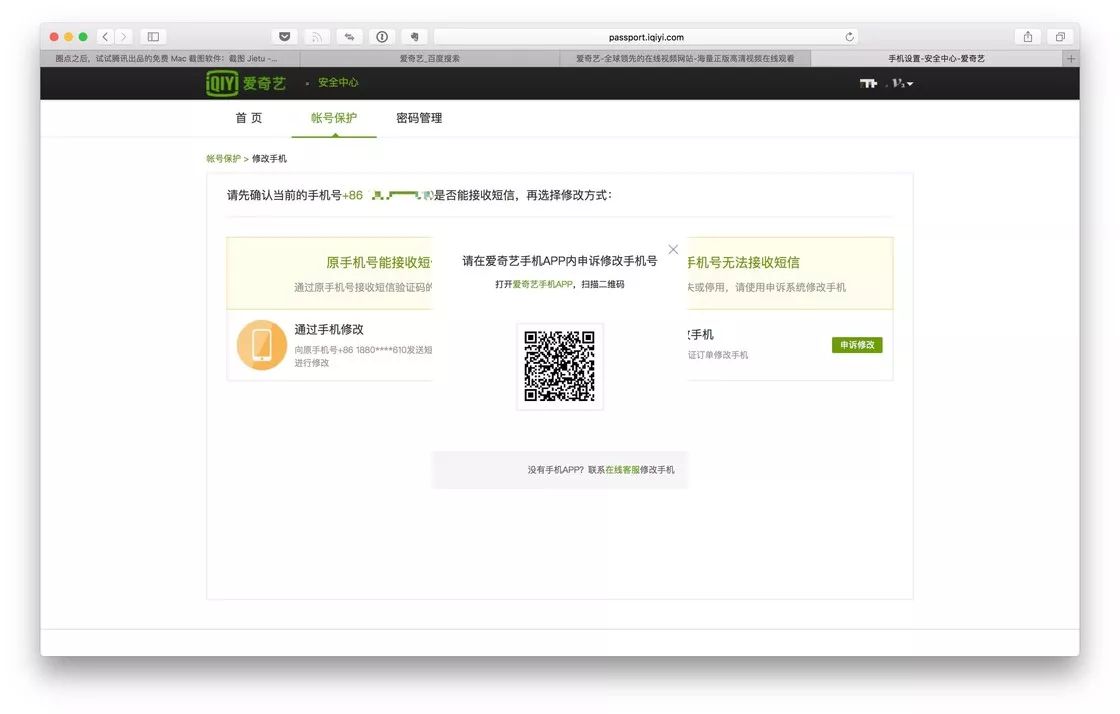Viewport: 1120px width, 714px height.
Task: Click the 帐号保护 breadcrumb link
Action: pyautogui.click(x=224, y=159)
